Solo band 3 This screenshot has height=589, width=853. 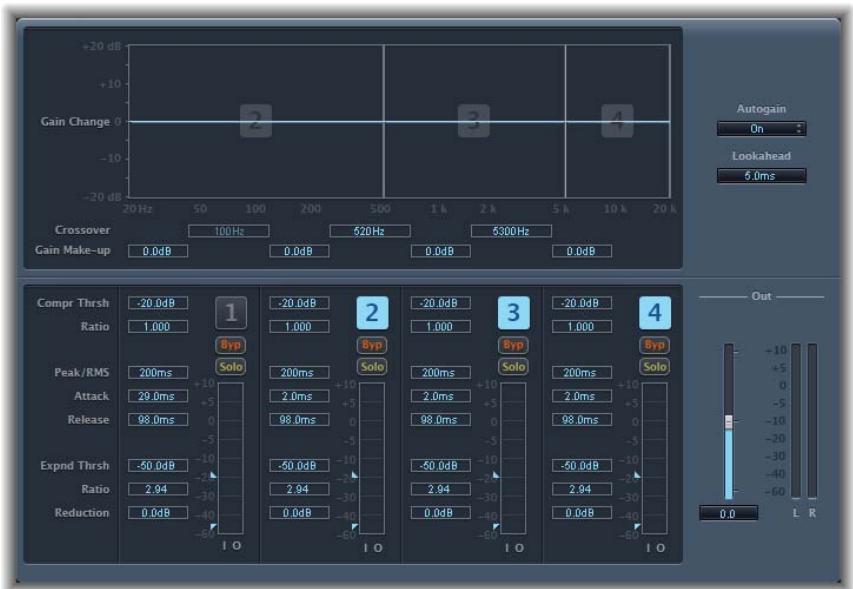[x=514, y=367]
